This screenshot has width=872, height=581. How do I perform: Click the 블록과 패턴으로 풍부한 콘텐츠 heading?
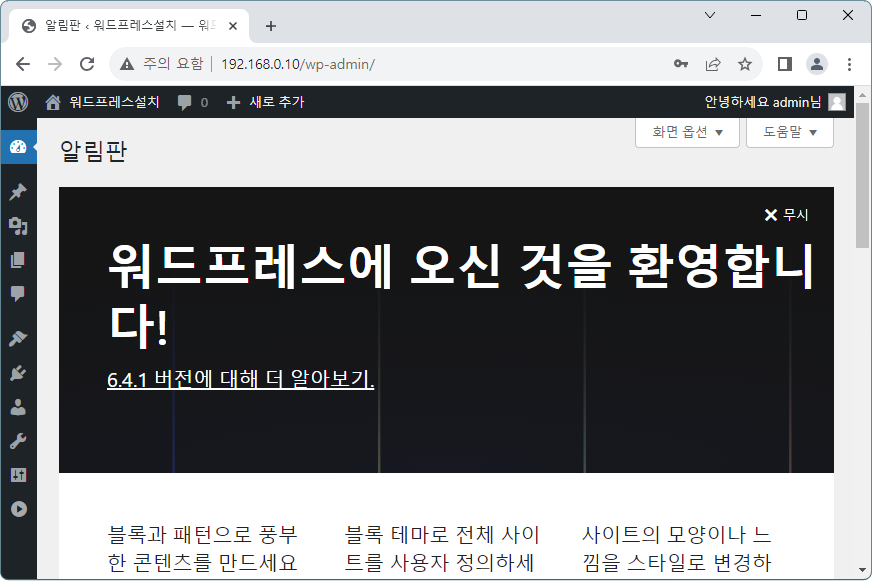[x=203, y=549]
